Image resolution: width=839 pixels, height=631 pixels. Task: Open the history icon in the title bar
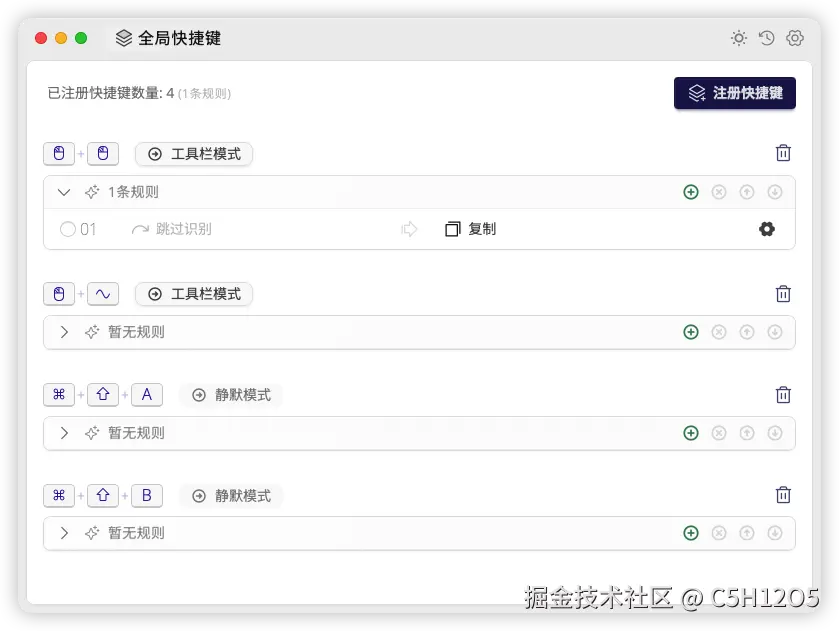pyautogui.click(x=766, y=38)
